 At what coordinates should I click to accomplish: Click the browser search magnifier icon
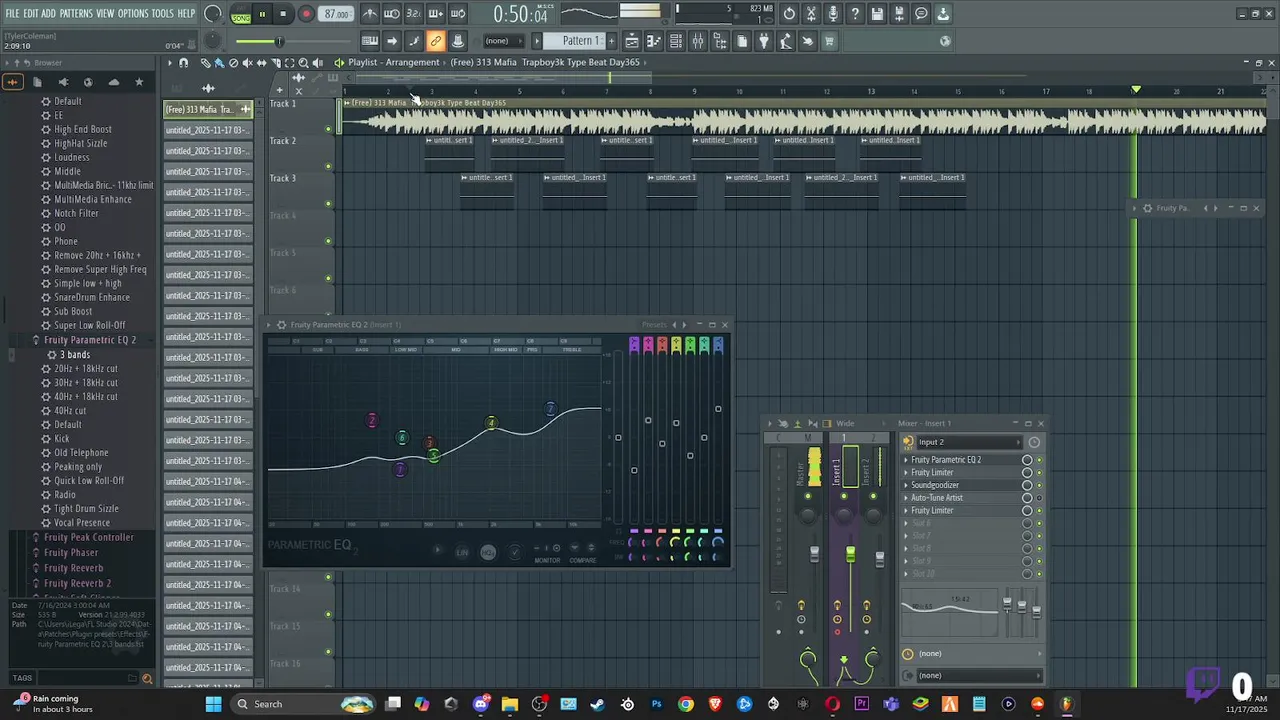[147, 679]
